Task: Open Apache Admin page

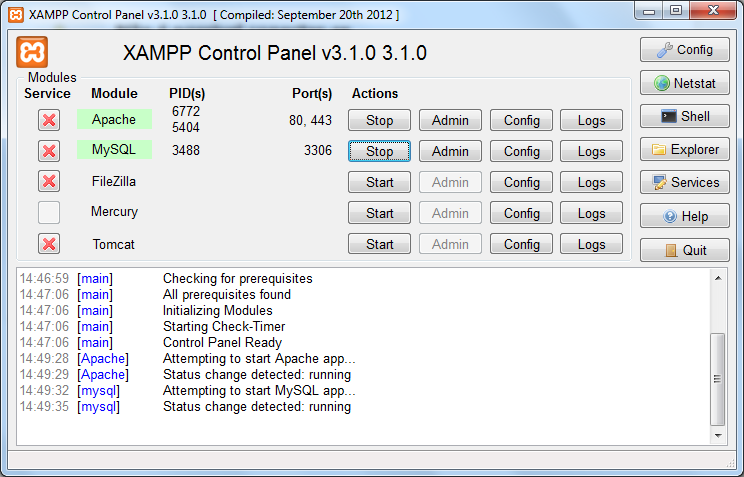Action: click(x=450, y=120)
